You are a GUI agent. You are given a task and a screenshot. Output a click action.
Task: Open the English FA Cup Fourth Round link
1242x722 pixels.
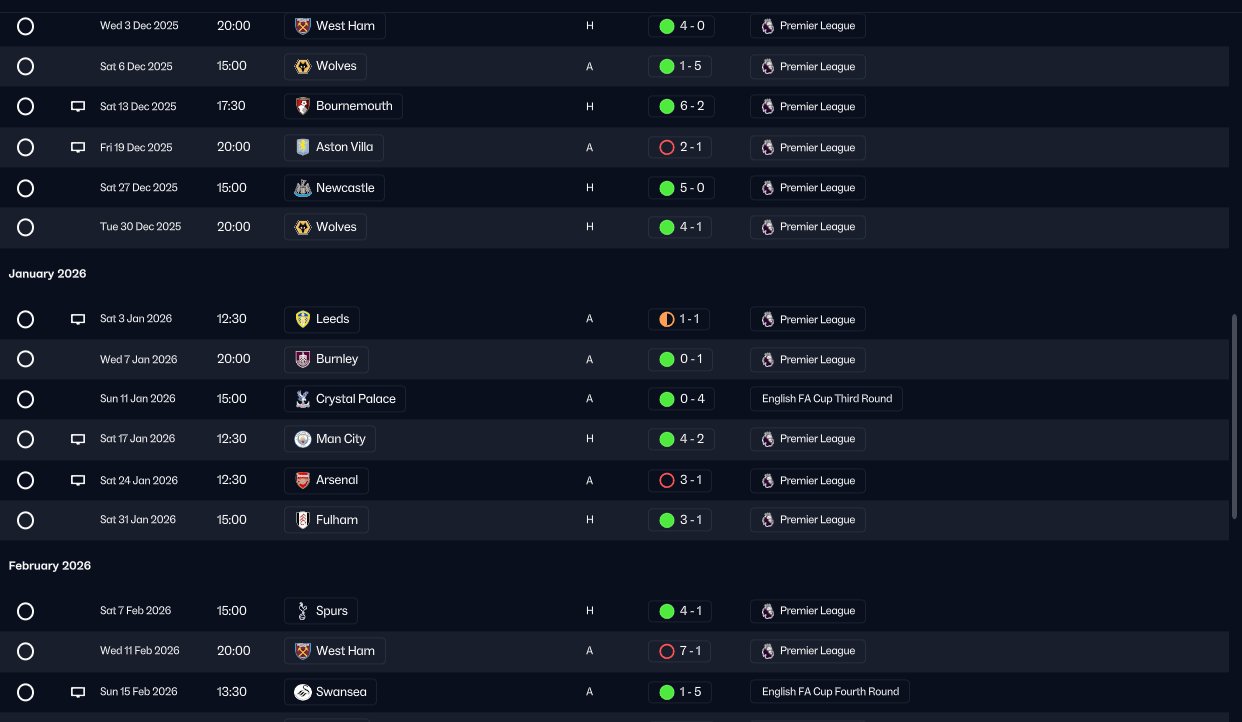tap(830, 692)
